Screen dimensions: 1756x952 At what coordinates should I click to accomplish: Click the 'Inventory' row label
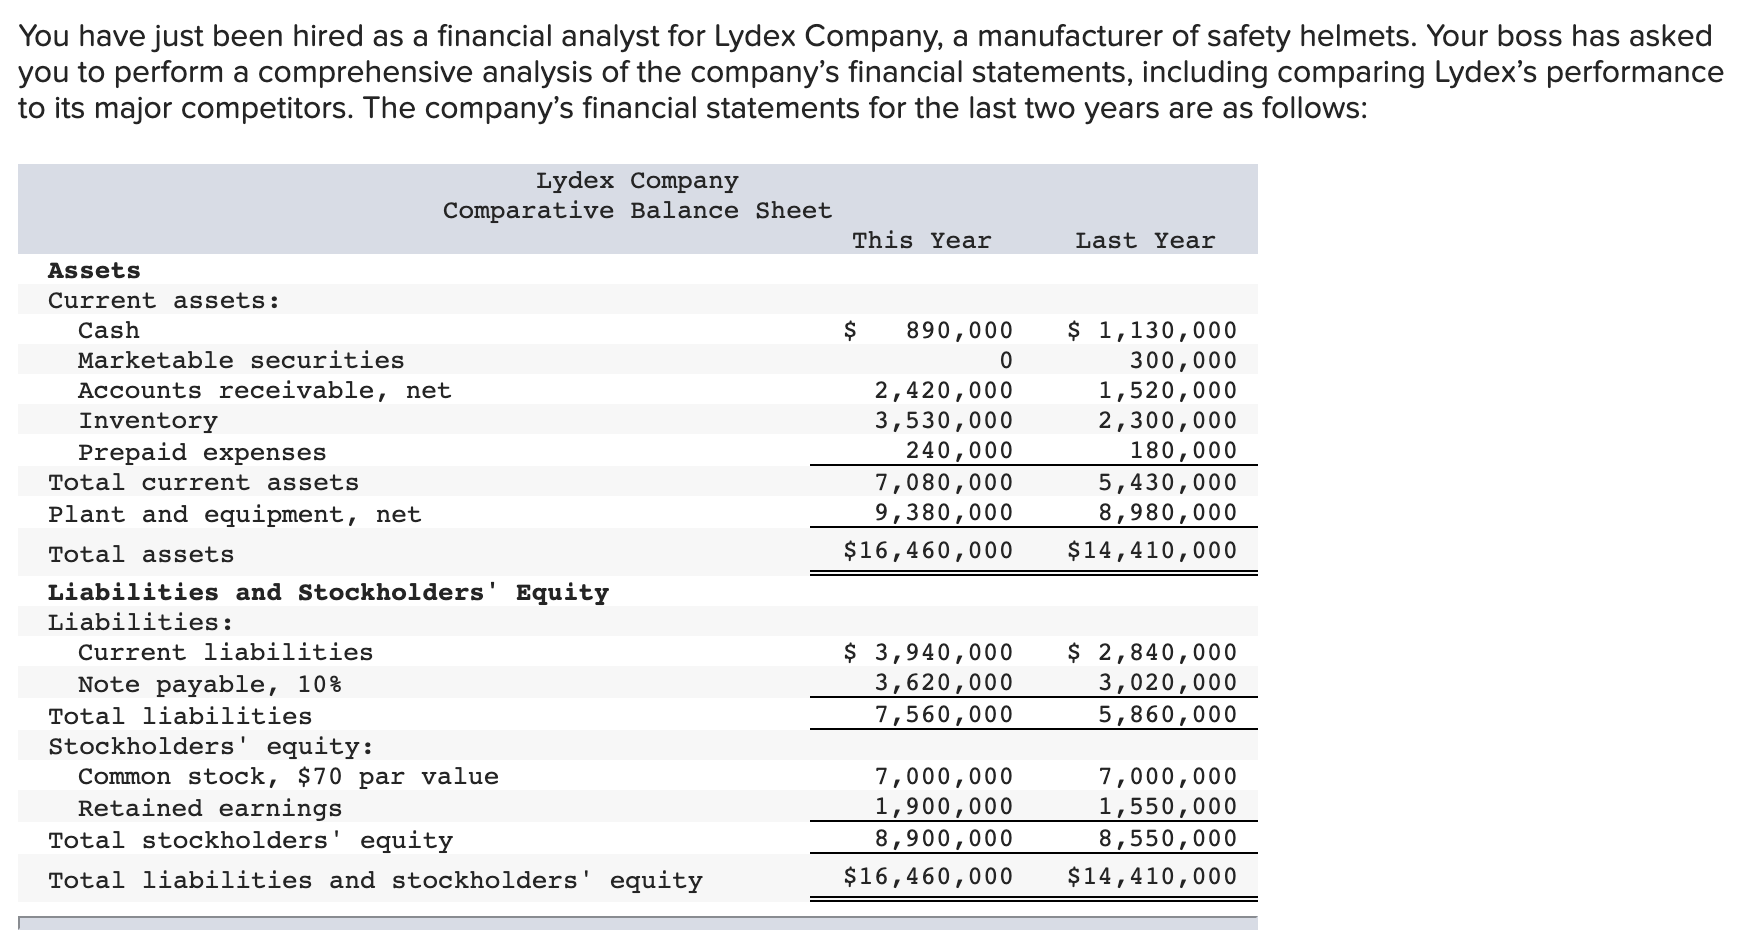tap(148, 421)
